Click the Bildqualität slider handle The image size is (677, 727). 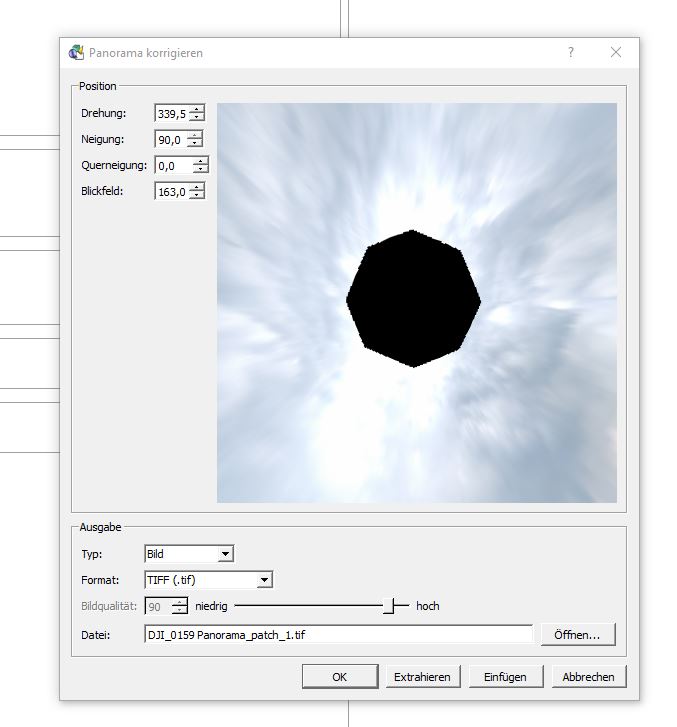(396, 606)
